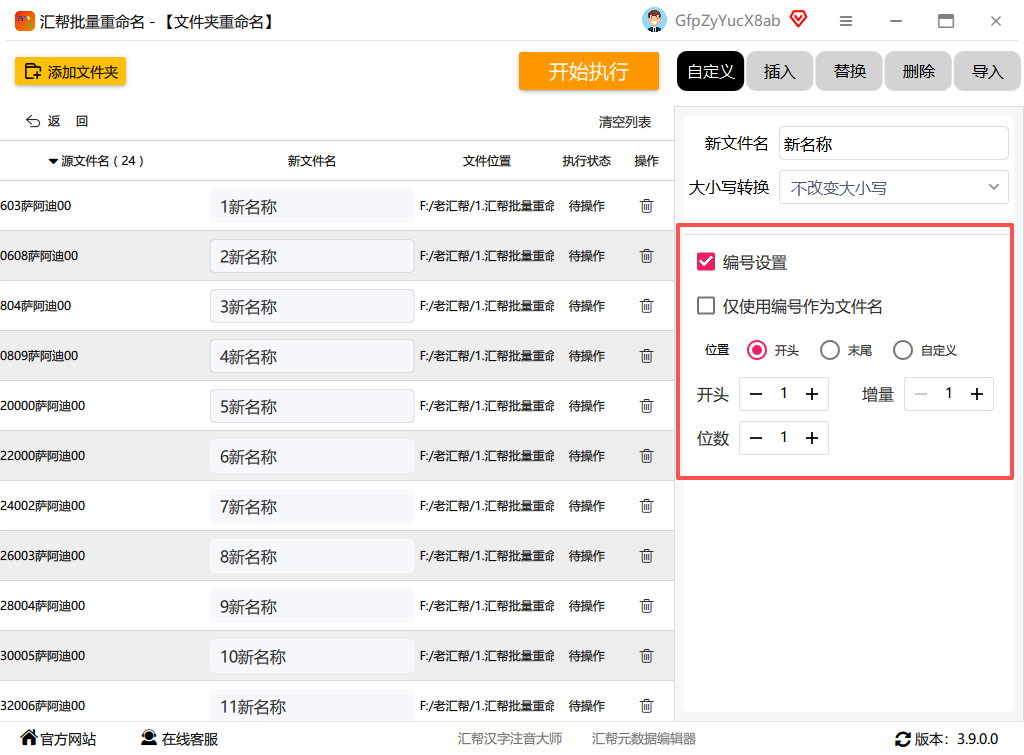
Task: Open the 大小写转换 dropdown
Action: pos(893,187)
